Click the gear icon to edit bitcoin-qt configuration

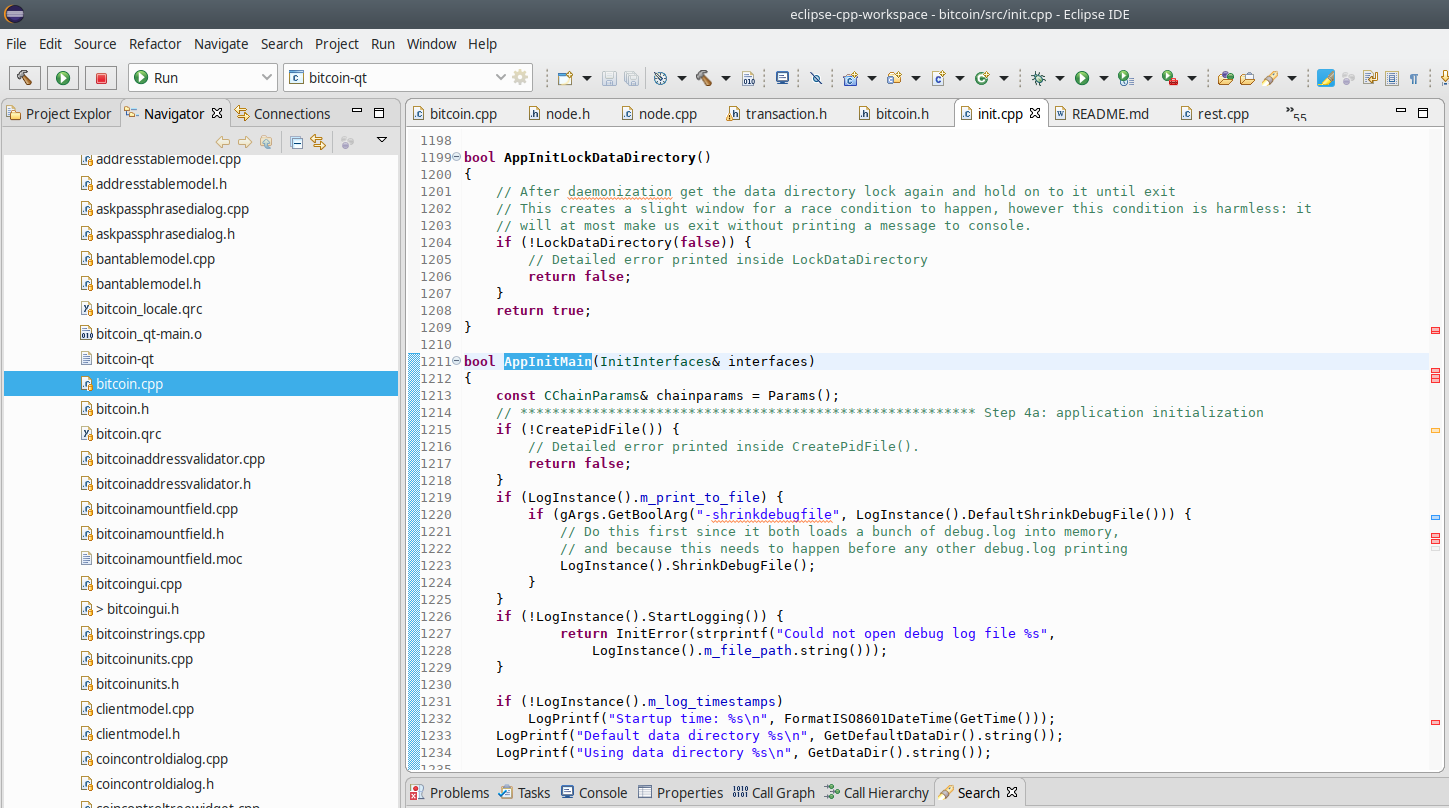(x=520, y=77)
